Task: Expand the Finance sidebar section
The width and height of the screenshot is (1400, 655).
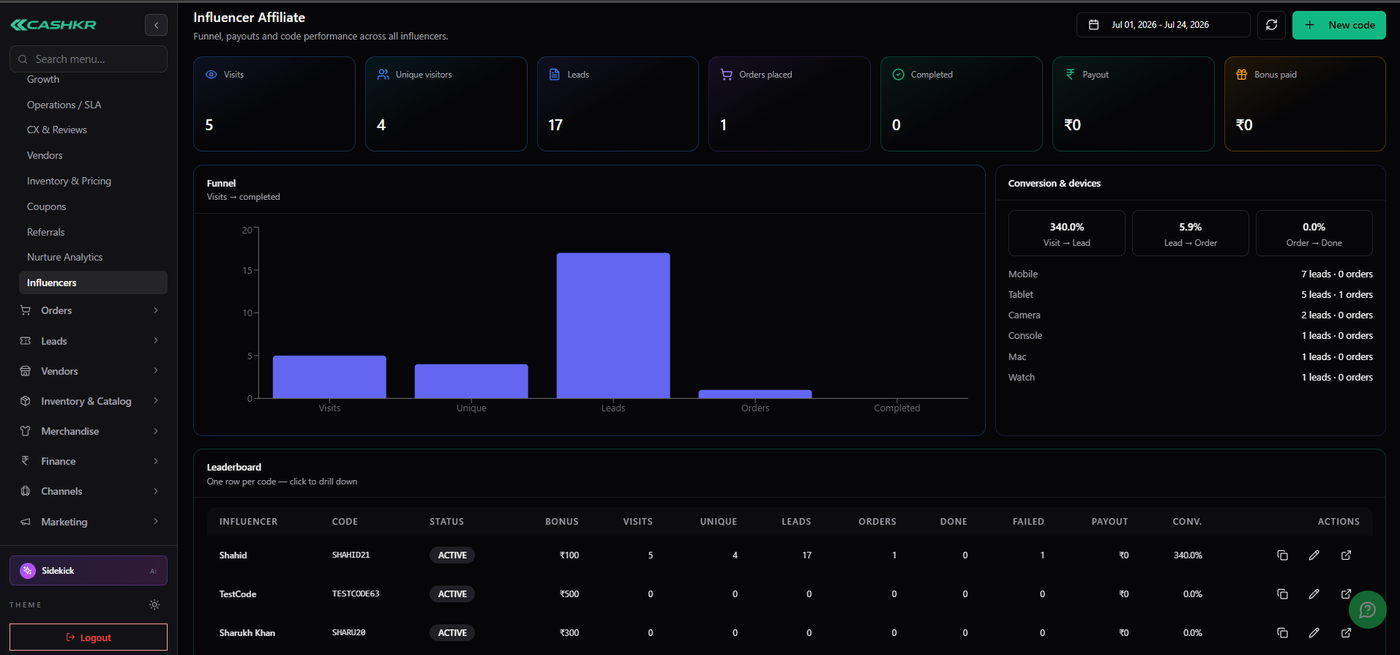Action: tap(89, 461)
